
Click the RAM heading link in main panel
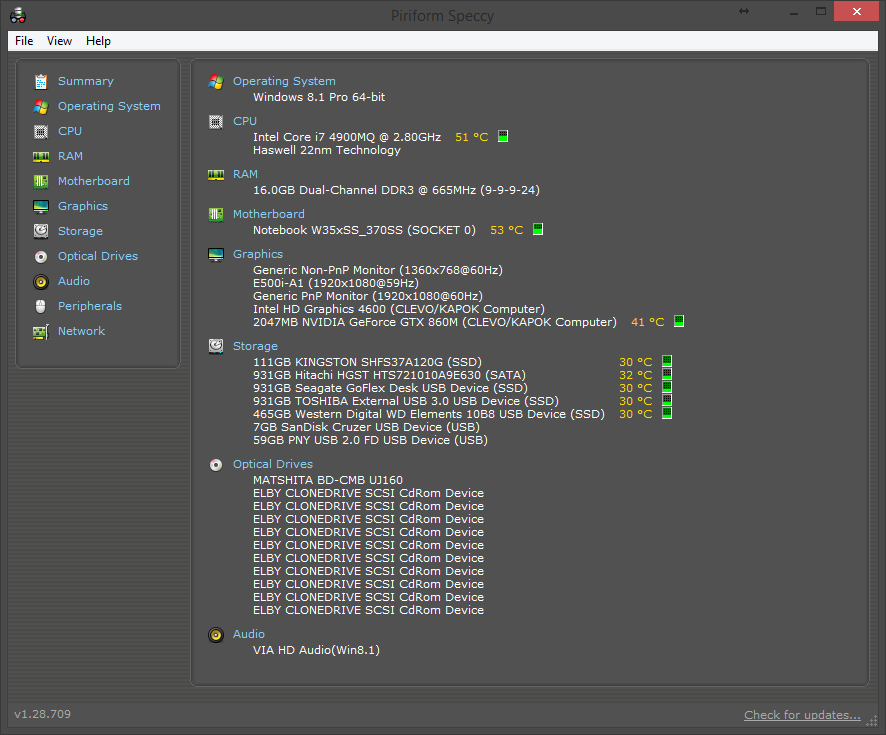[x=245, y=174]
